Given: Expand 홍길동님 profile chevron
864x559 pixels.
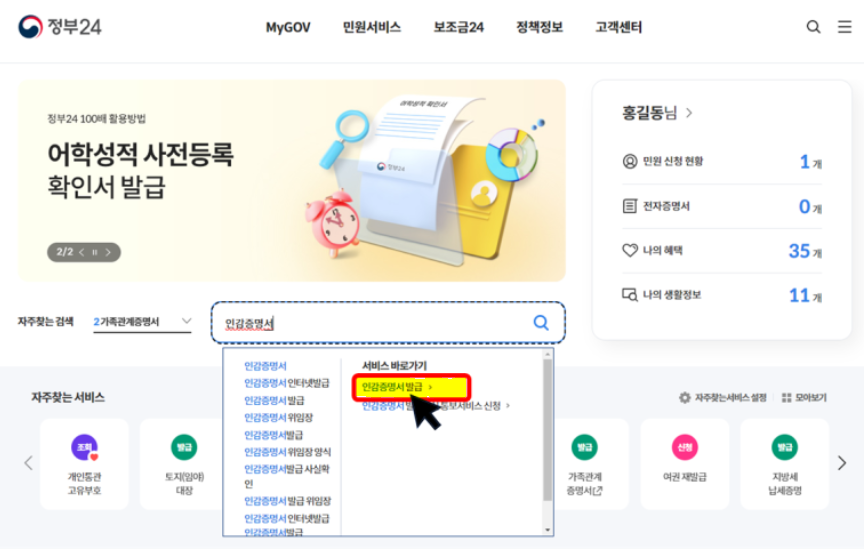Looking at the screenshot, I should [x=689, y=113].
